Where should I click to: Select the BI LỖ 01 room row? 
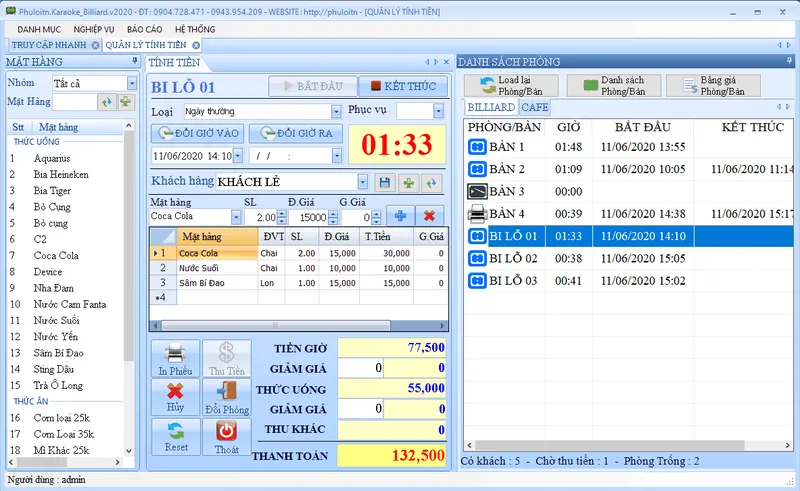(629, 236)
